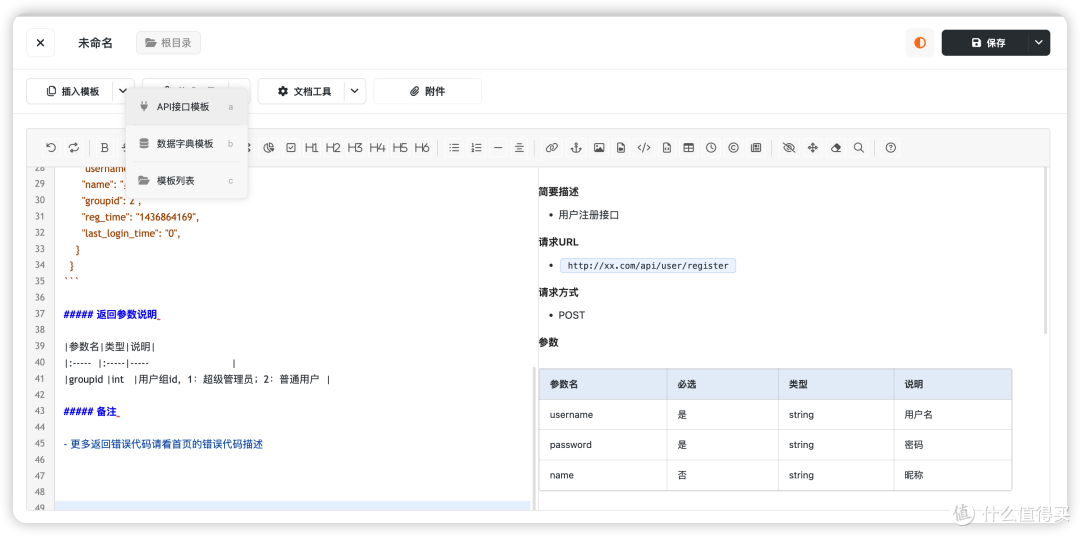1080x536 pixels.
Task: Insert date time with the clock icon
Action: [711, 147]
